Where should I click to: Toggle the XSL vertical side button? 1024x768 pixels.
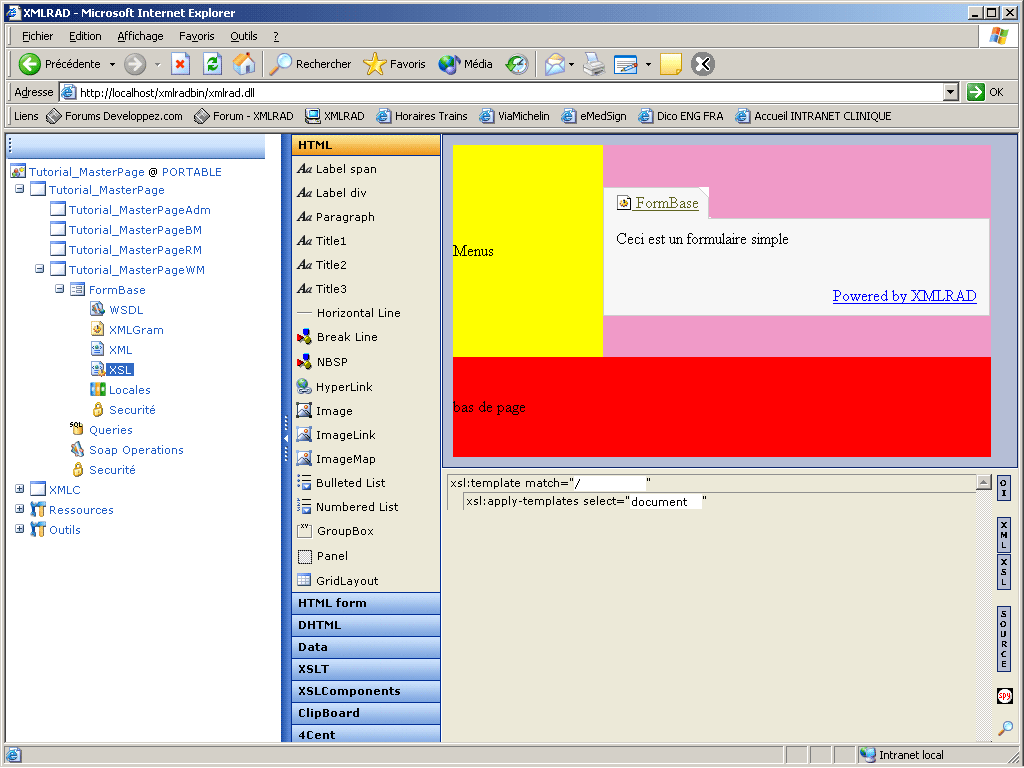[x=1004, y=572]
